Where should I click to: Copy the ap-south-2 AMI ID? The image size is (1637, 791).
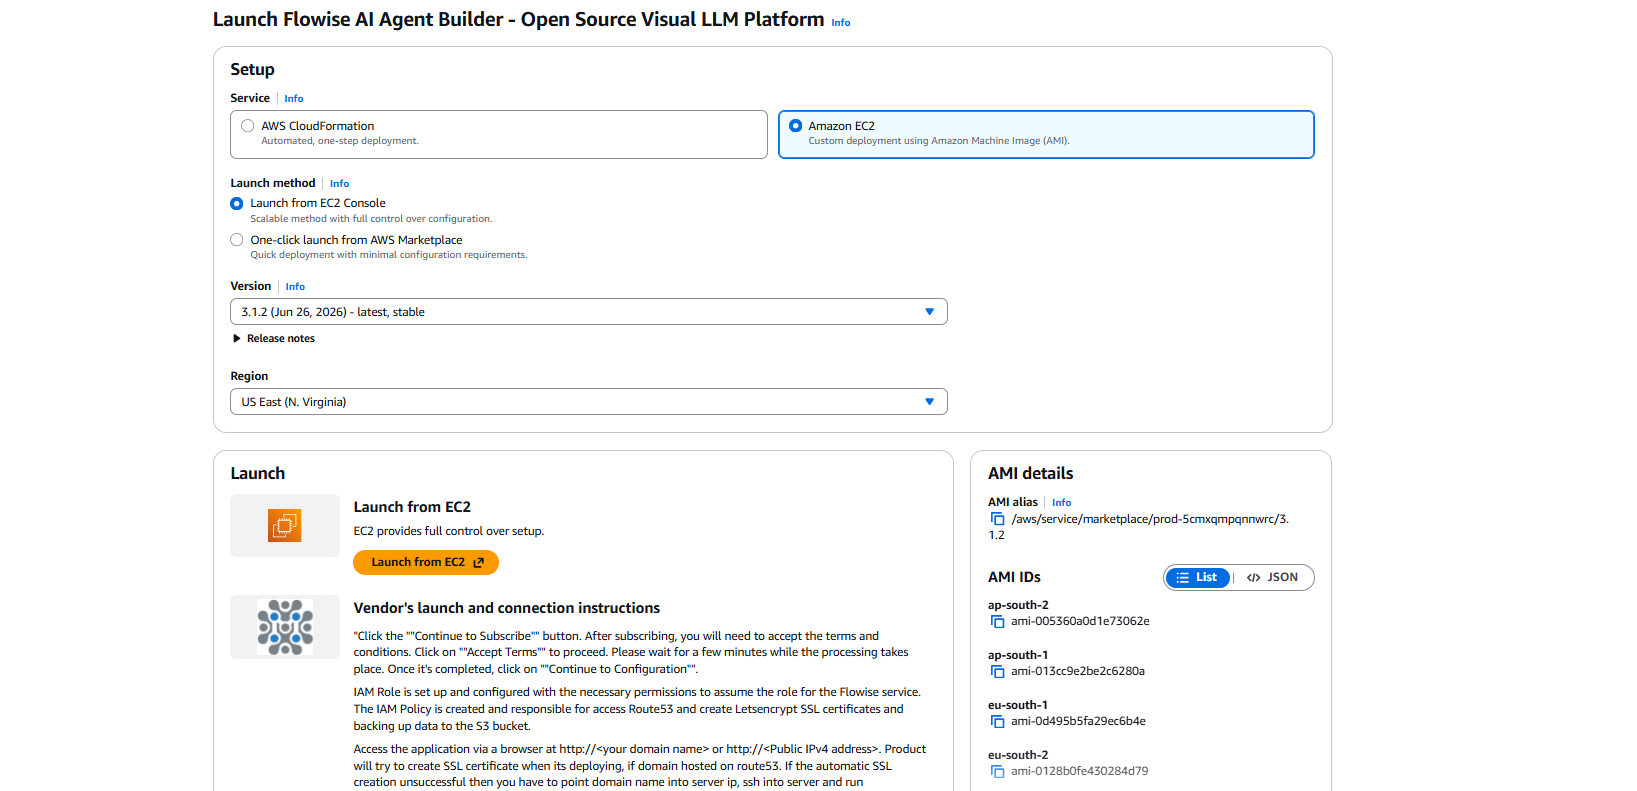(997, 621)
